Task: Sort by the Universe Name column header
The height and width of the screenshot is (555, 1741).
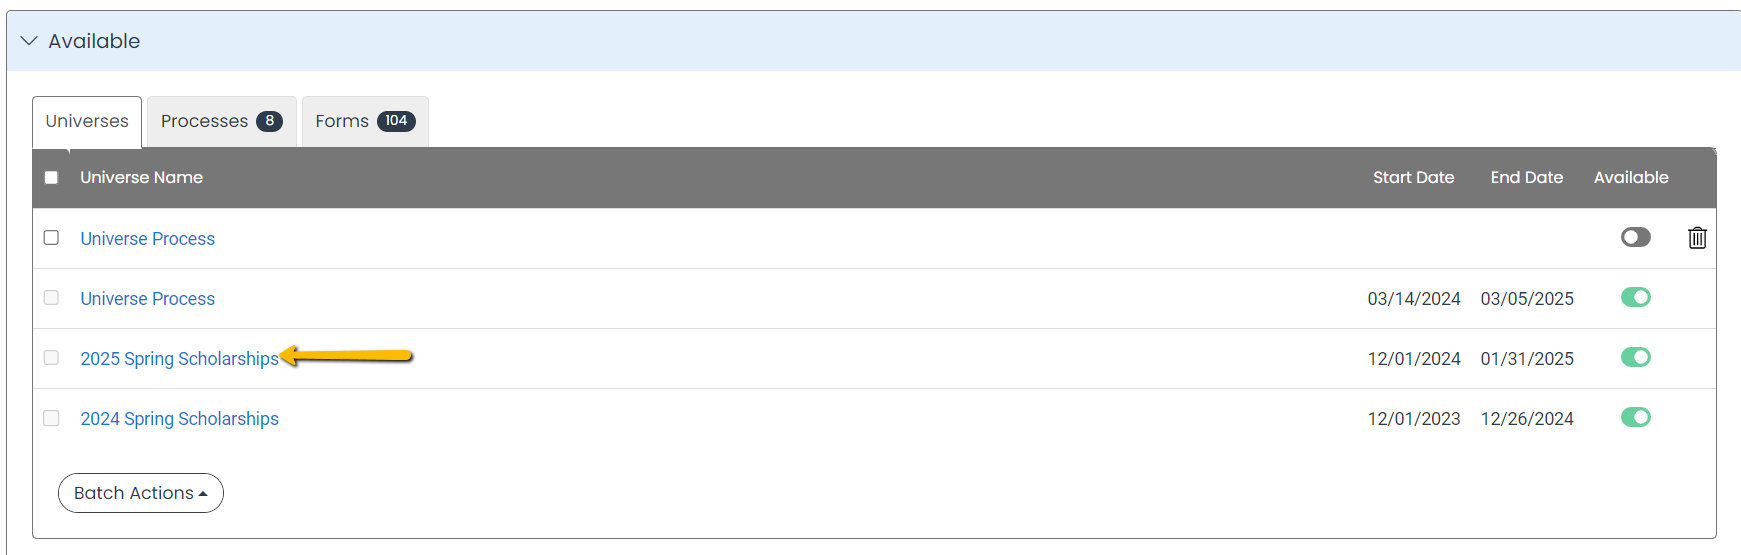Action: (x=142, y=177)
